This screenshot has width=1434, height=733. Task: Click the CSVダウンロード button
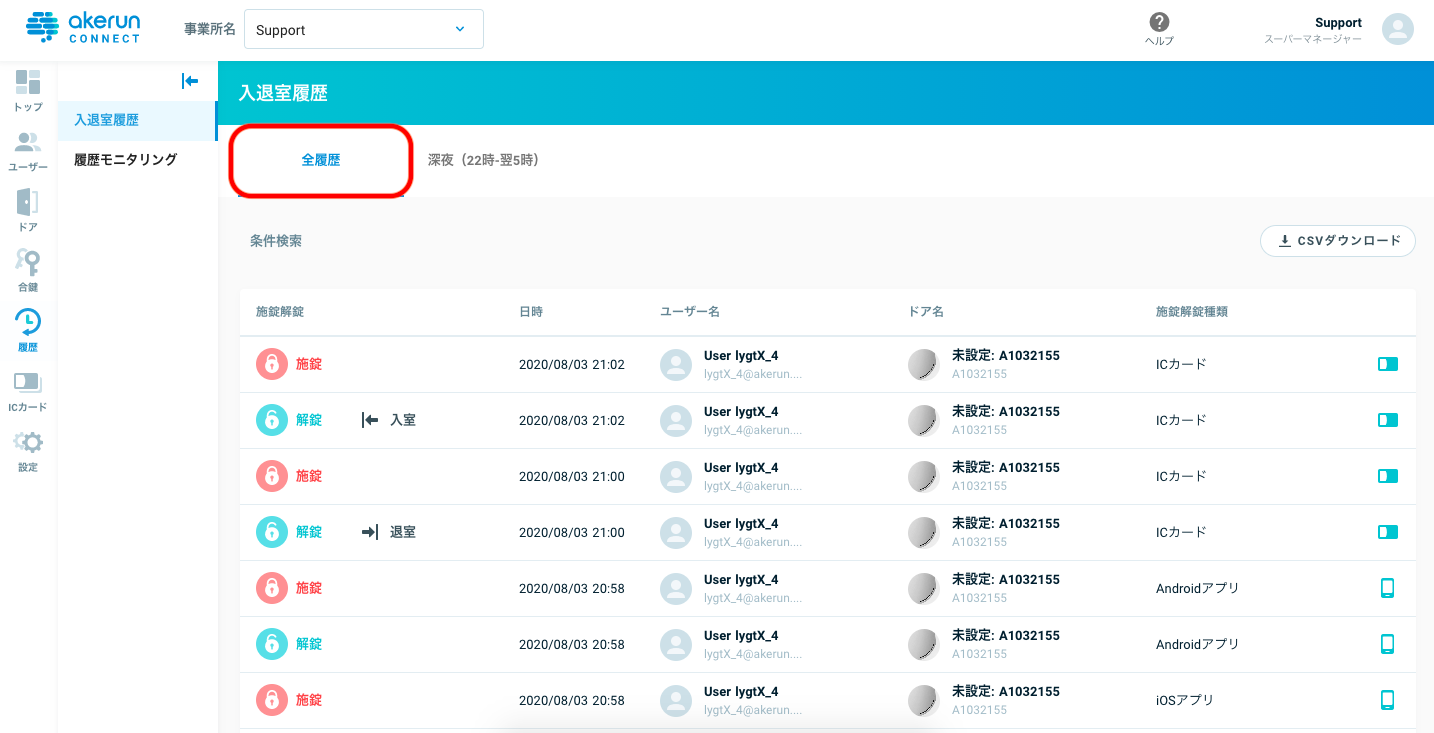1338,241
